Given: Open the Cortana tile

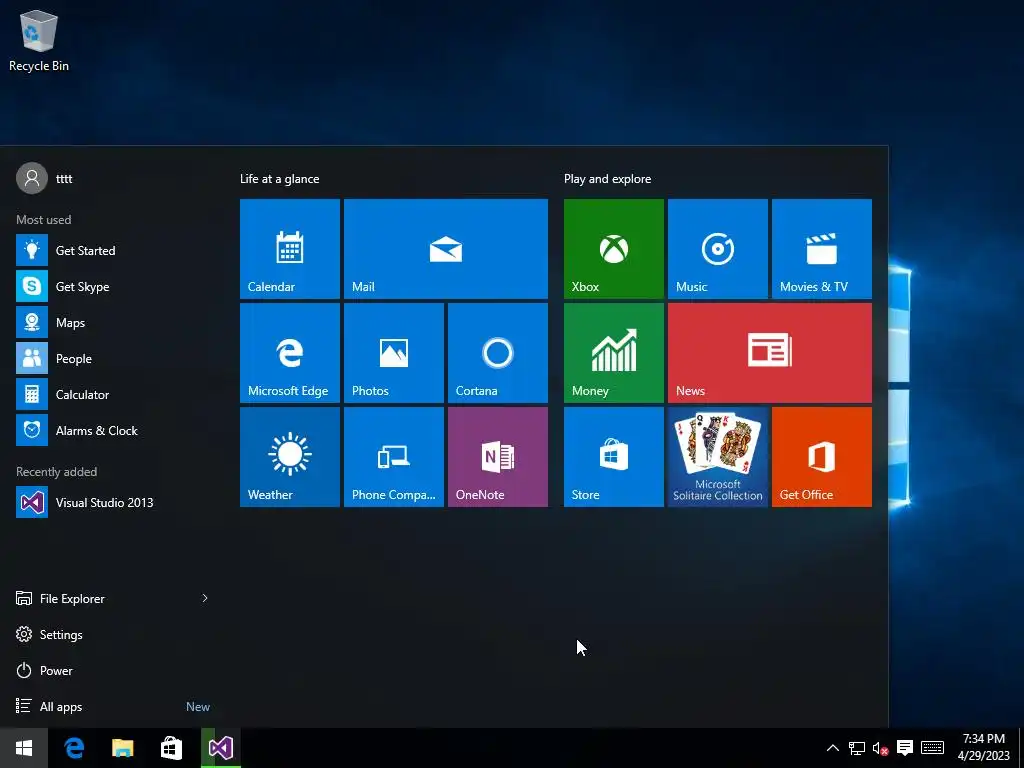Looking at the screenshot, I should coord(498,353).
